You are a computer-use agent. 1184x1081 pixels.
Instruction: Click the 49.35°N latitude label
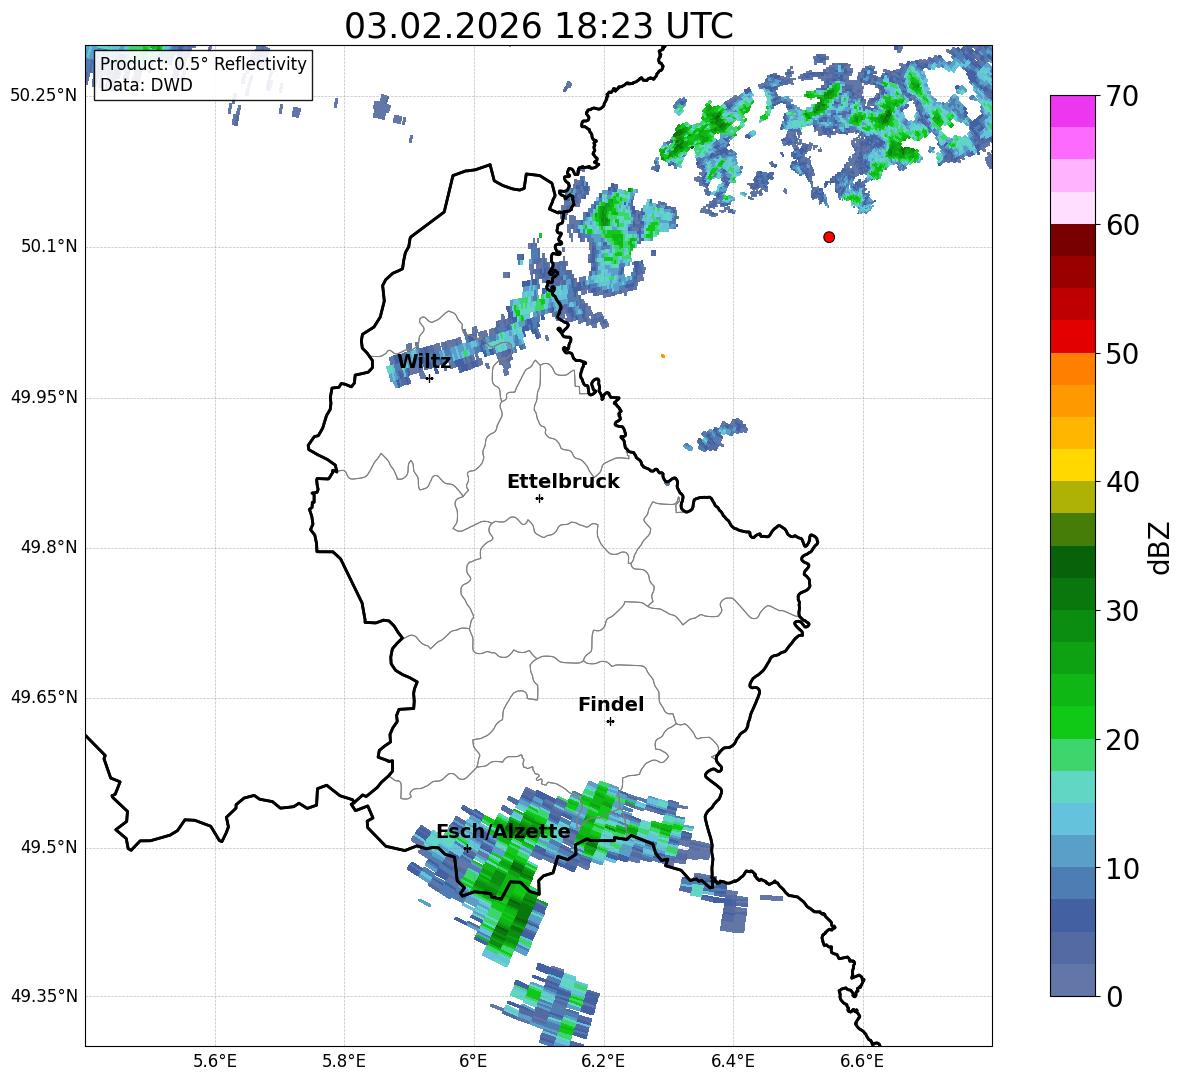tap(44, 996)
